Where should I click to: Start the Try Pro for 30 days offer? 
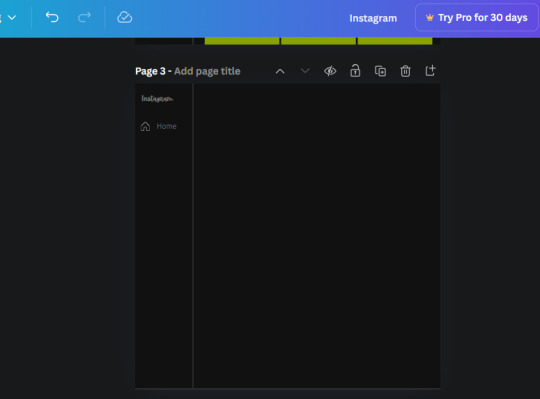pos(477,18)
